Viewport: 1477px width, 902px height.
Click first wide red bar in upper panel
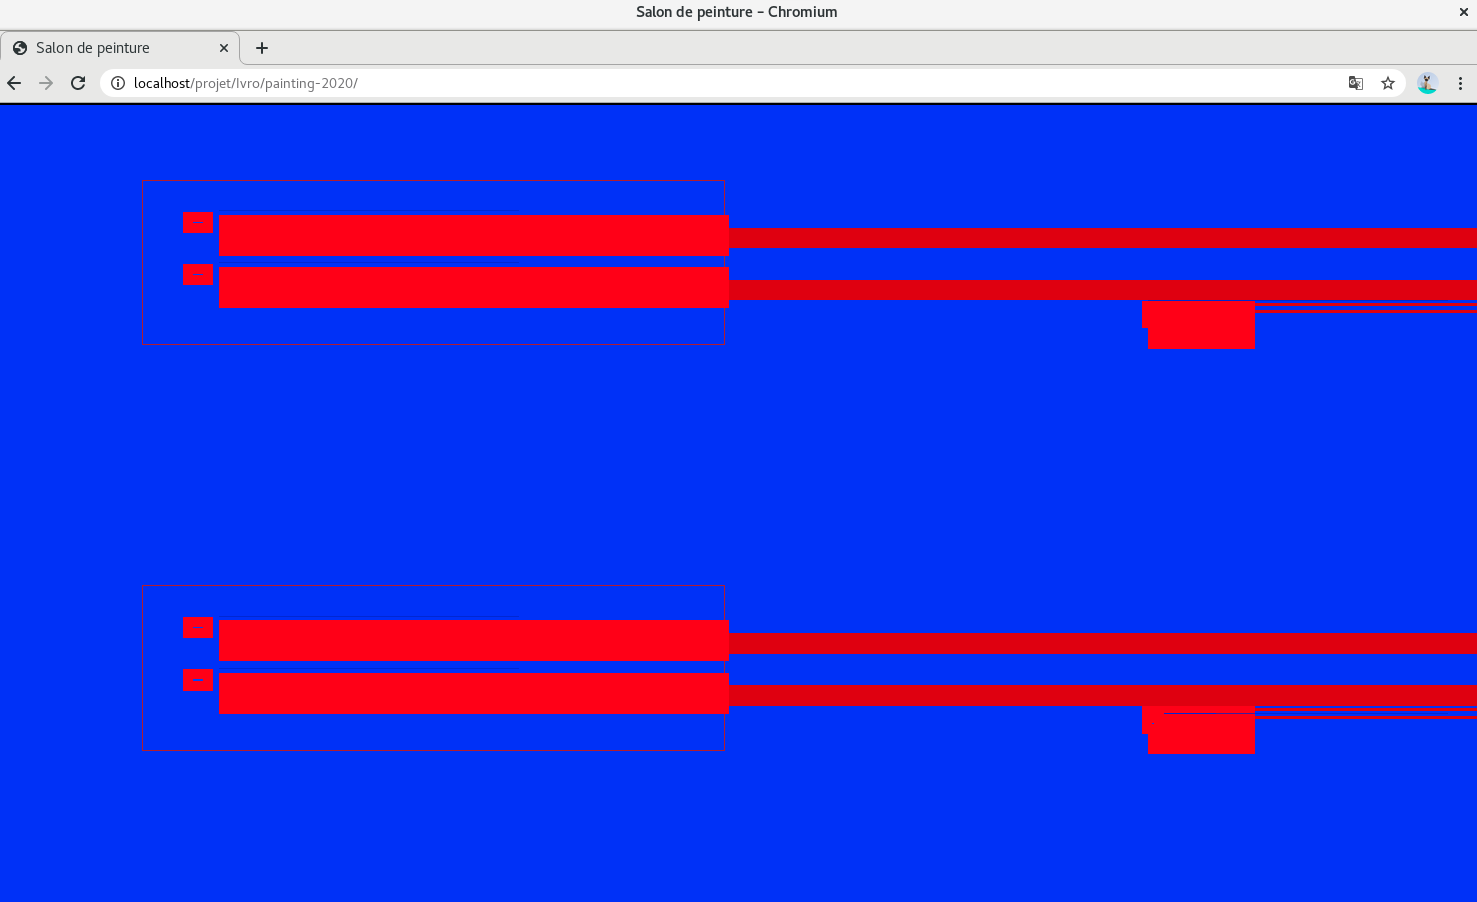coord(473,235)
